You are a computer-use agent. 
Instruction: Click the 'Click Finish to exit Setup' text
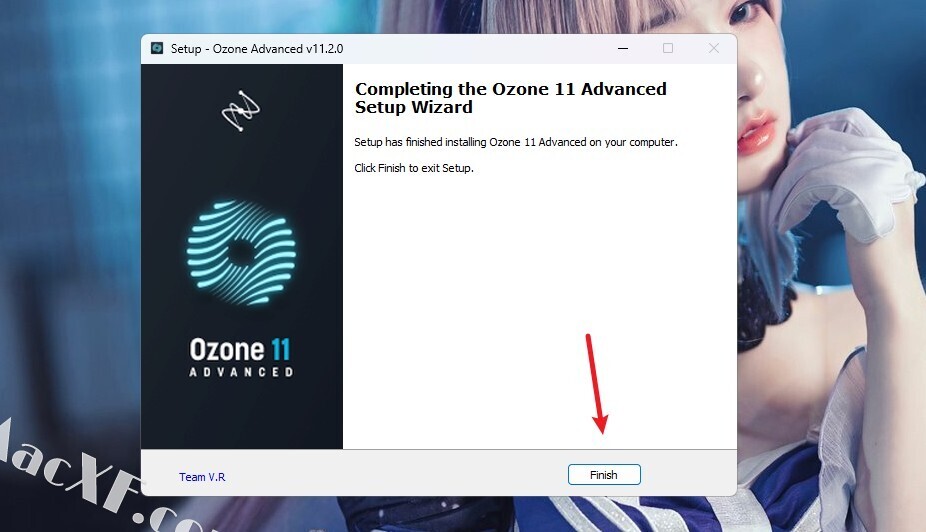point(414,168)
